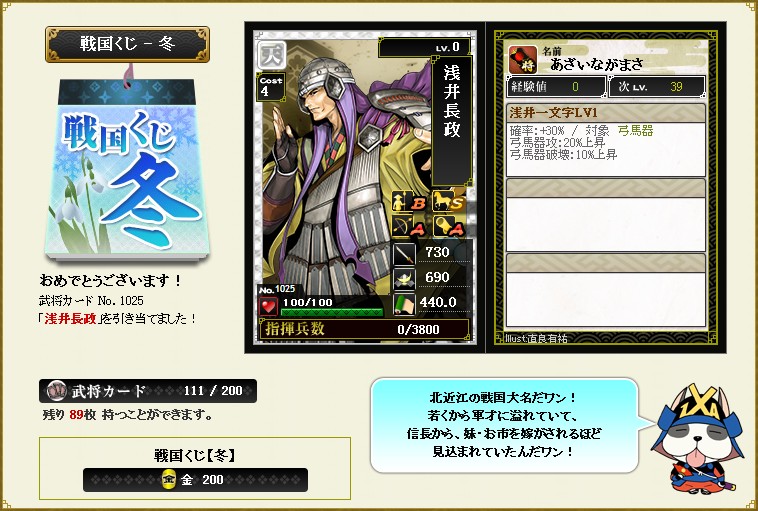Click the siege weapon aptitude A icon
This screenshot has width=758, height=511.
coord(449,227)
